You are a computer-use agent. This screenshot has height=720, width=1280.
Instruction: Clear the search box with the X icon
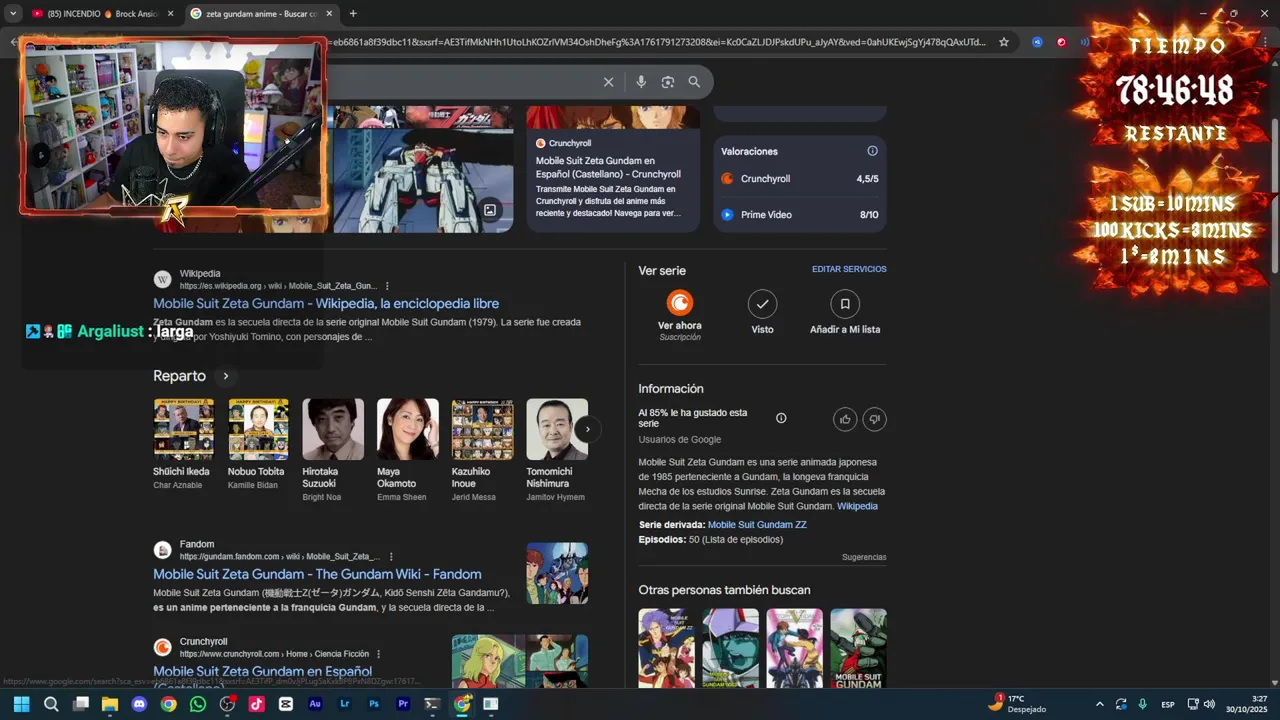coord(608,82)
